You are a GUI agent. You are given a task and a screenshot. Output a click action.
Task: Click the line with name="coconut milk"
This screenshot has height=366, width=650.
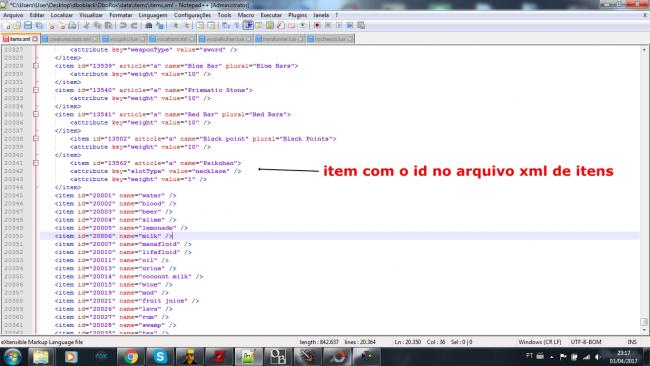coord(129,276)
